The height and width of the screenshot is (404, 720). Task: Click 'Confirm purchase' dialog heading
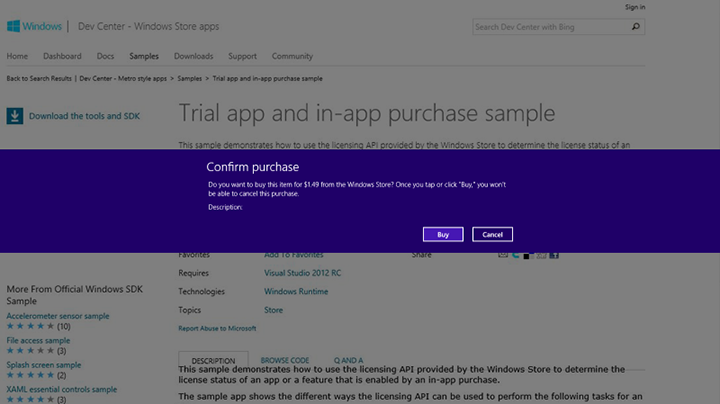253,167
